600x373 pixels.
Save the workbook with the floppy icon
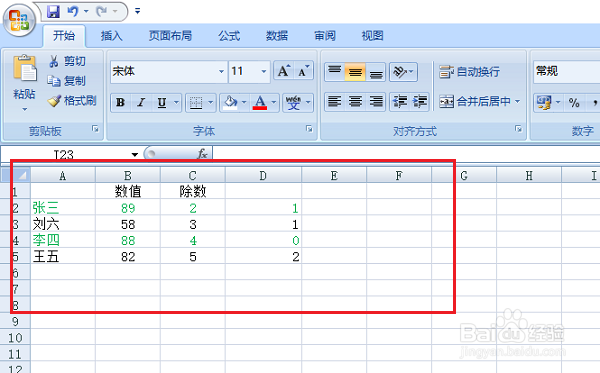[54, 11]
